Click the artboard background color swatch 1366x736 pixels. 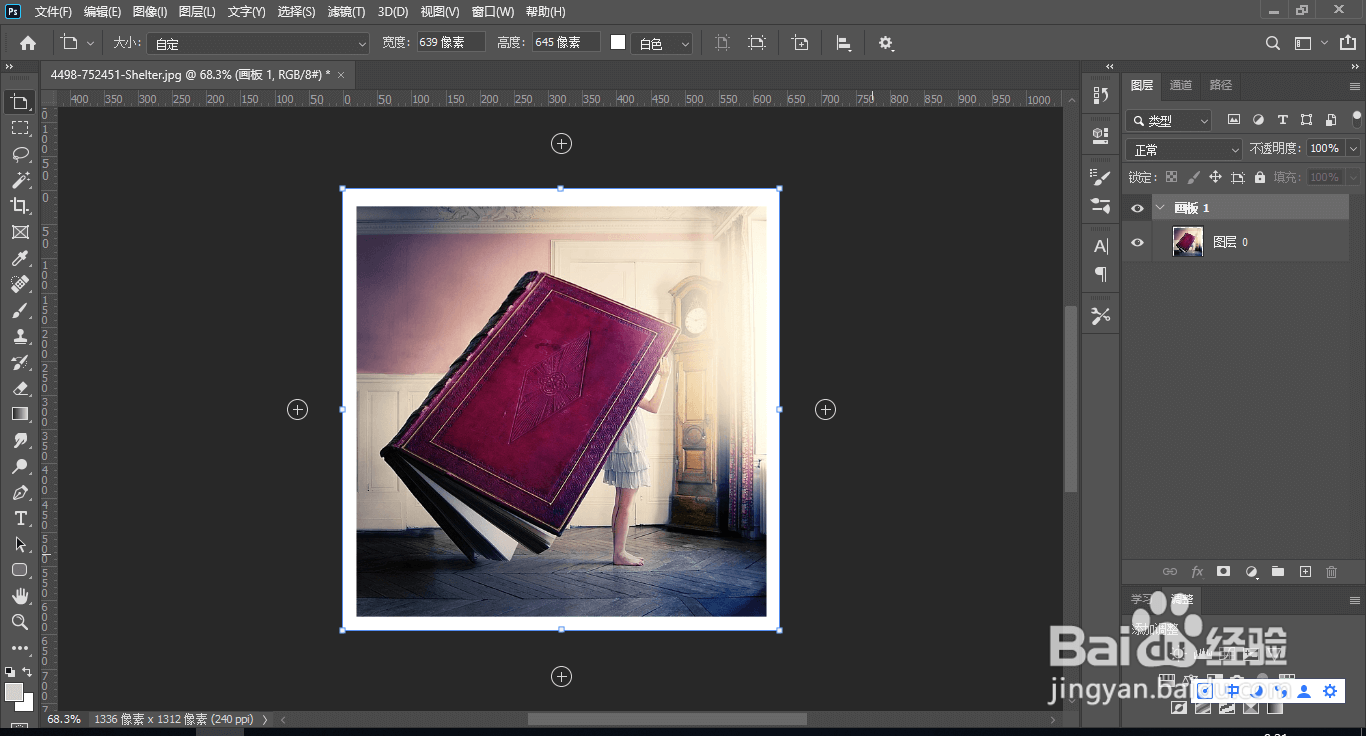coord(618,43)
